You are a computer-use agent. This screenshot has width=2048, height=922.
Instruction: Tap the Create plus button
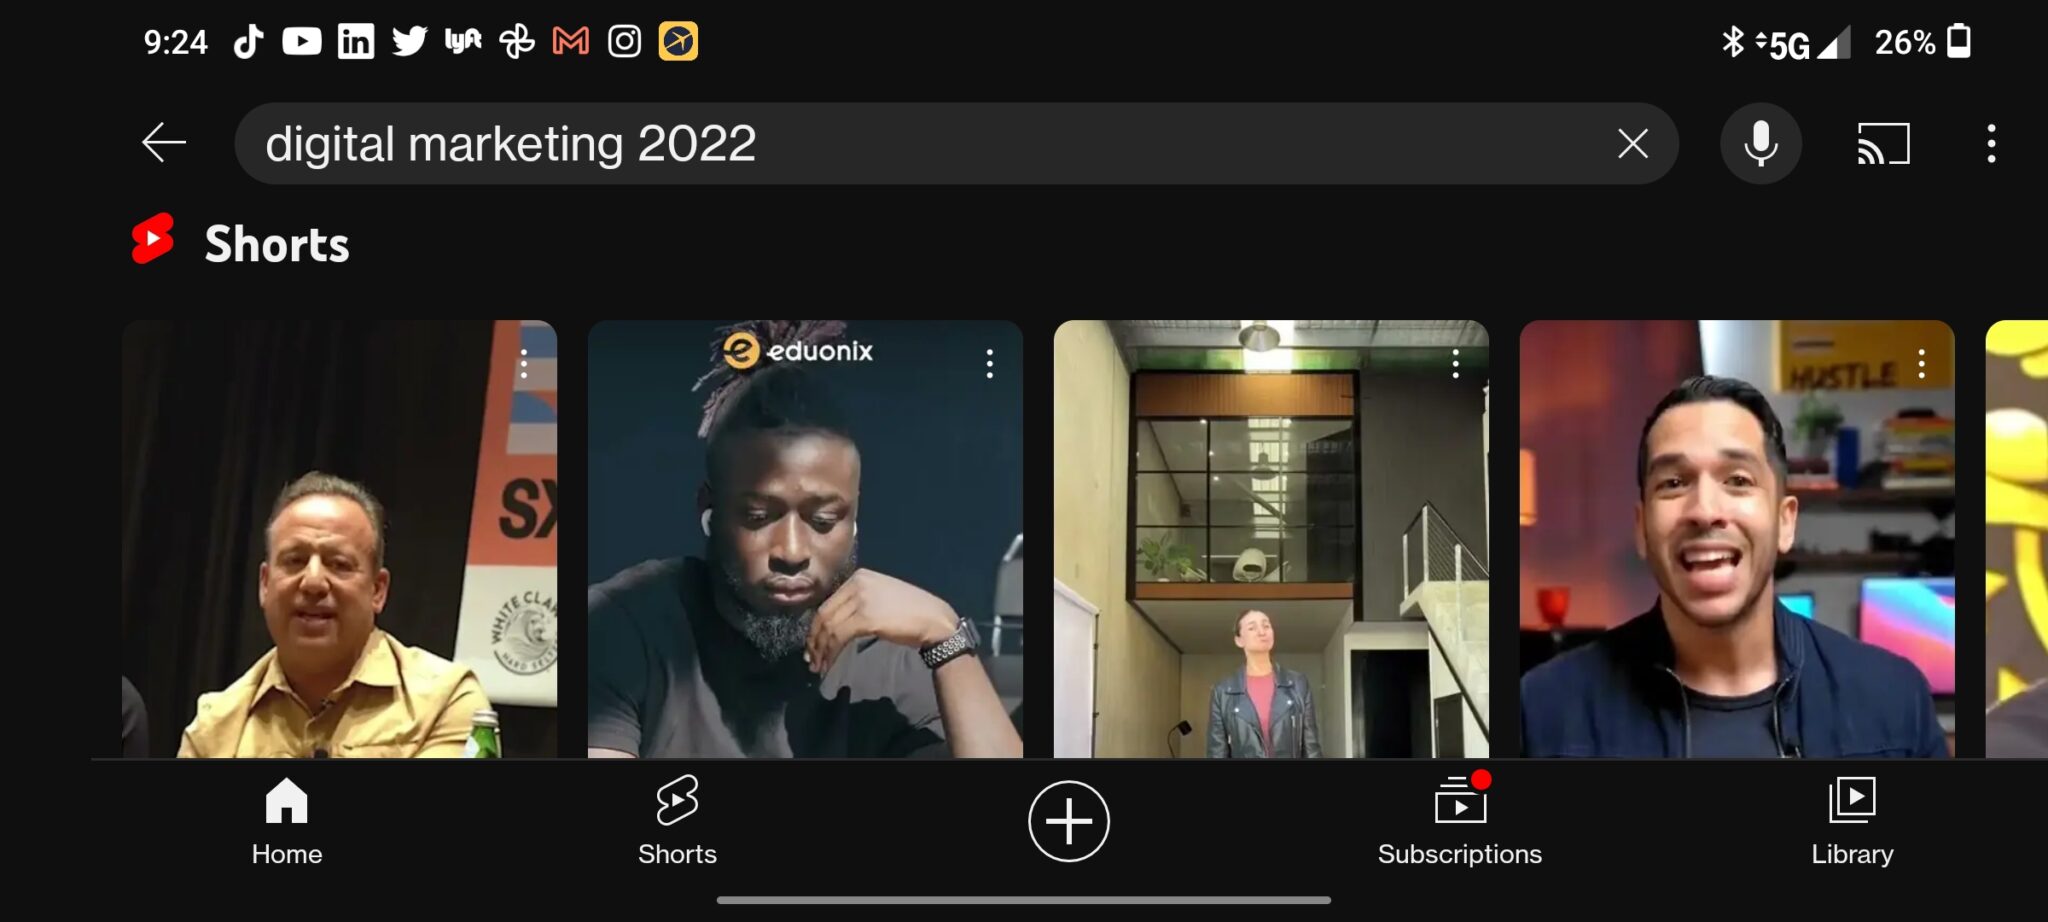click(x=1068, y=821)
